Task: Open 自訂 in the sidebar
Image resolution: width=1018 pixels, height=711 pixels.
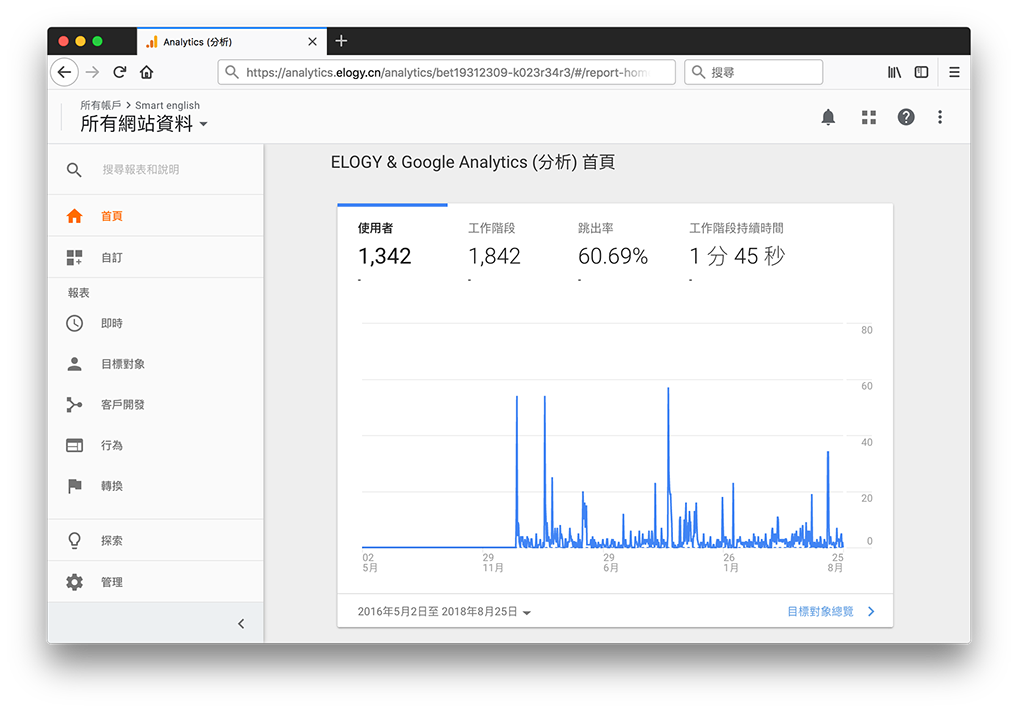Action: (x=156, y=258)
